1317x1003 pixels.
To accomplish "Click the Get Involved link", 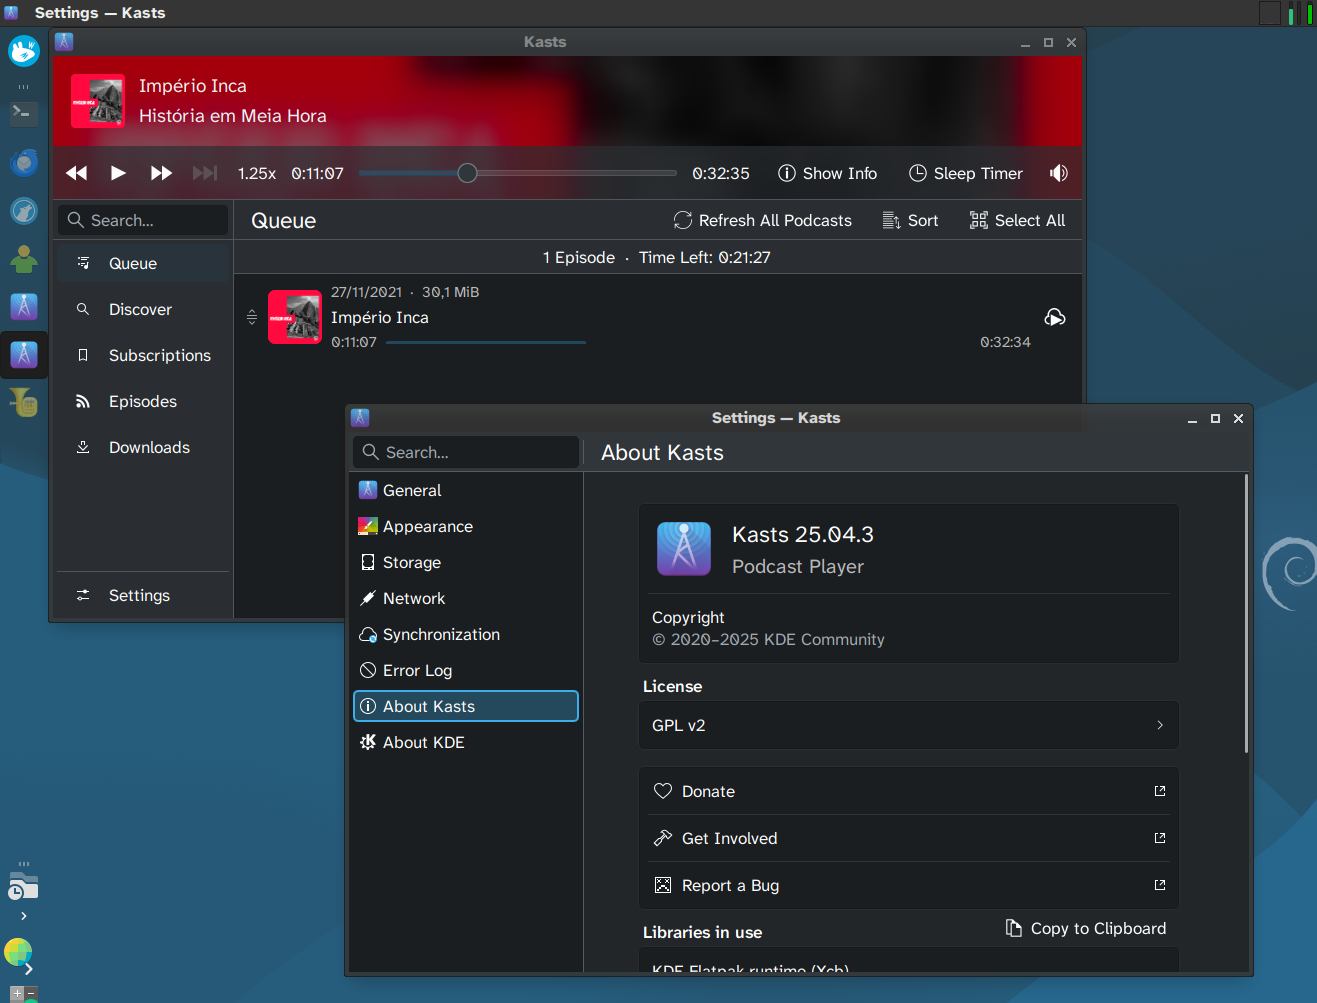I will [x=909, y=838].
